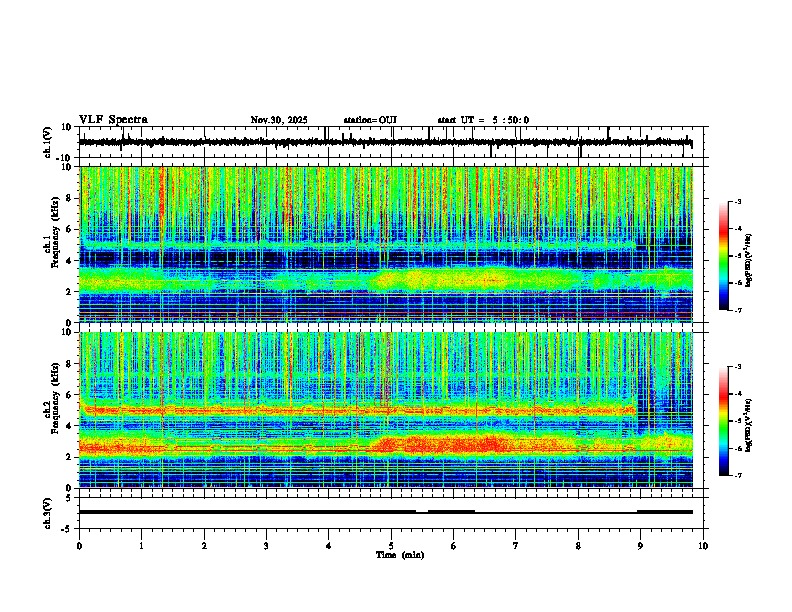Click the "VLF Spectra" title text

(x=113, y=120)
